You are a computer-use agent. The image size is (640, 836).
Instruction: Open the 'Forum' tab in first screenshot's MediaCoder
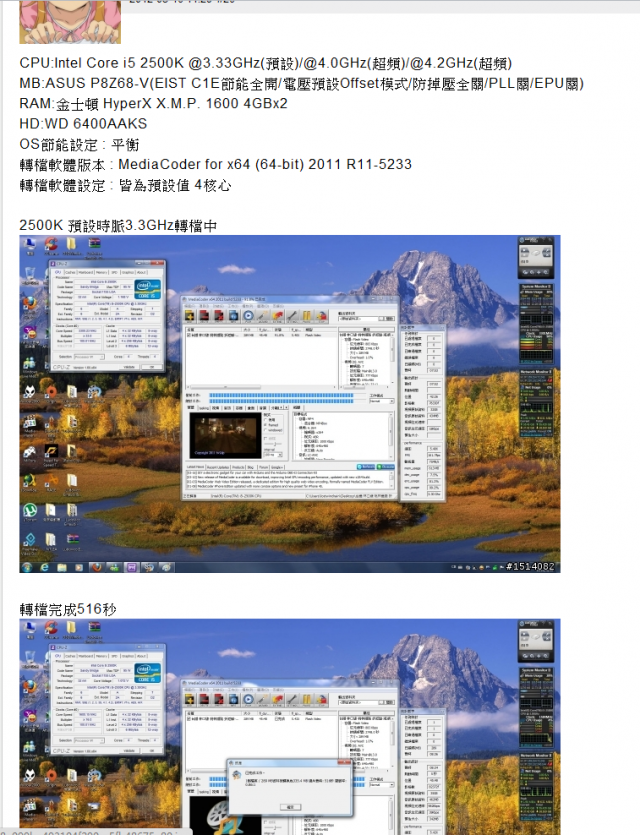263,467
